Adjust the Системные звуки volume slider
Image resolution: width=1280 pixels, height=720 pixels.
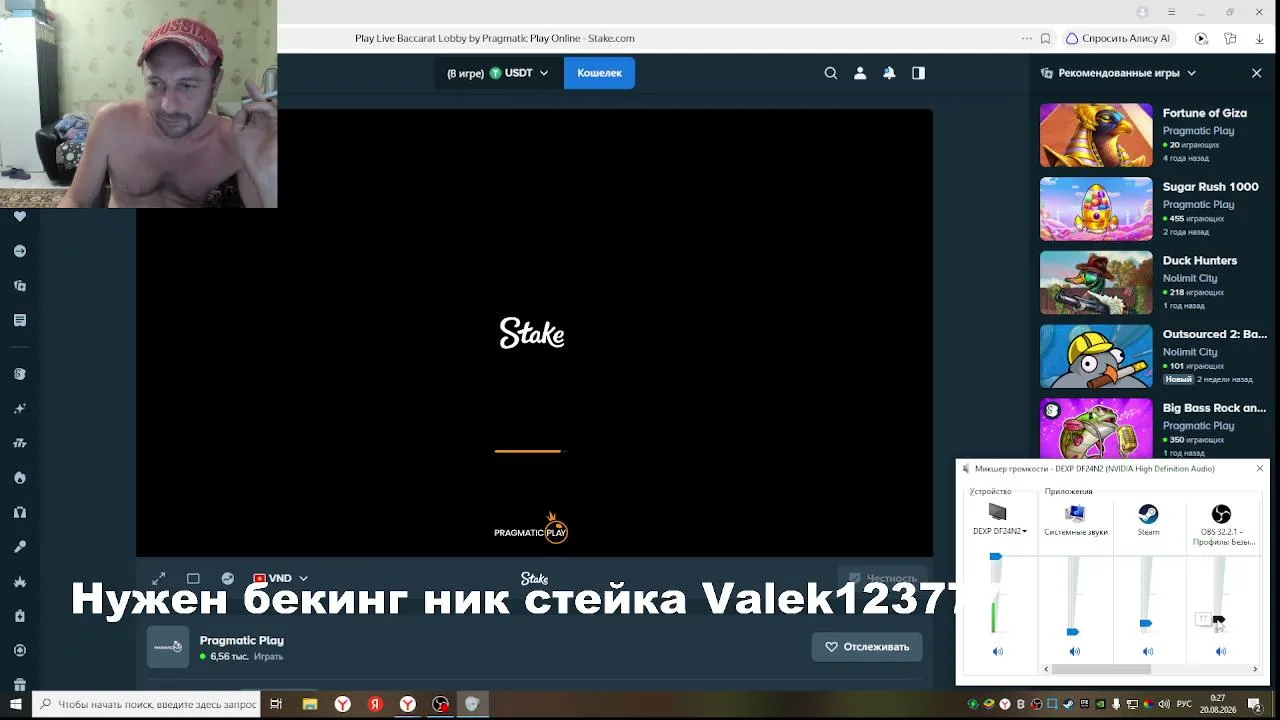[x=1073, y=632]
